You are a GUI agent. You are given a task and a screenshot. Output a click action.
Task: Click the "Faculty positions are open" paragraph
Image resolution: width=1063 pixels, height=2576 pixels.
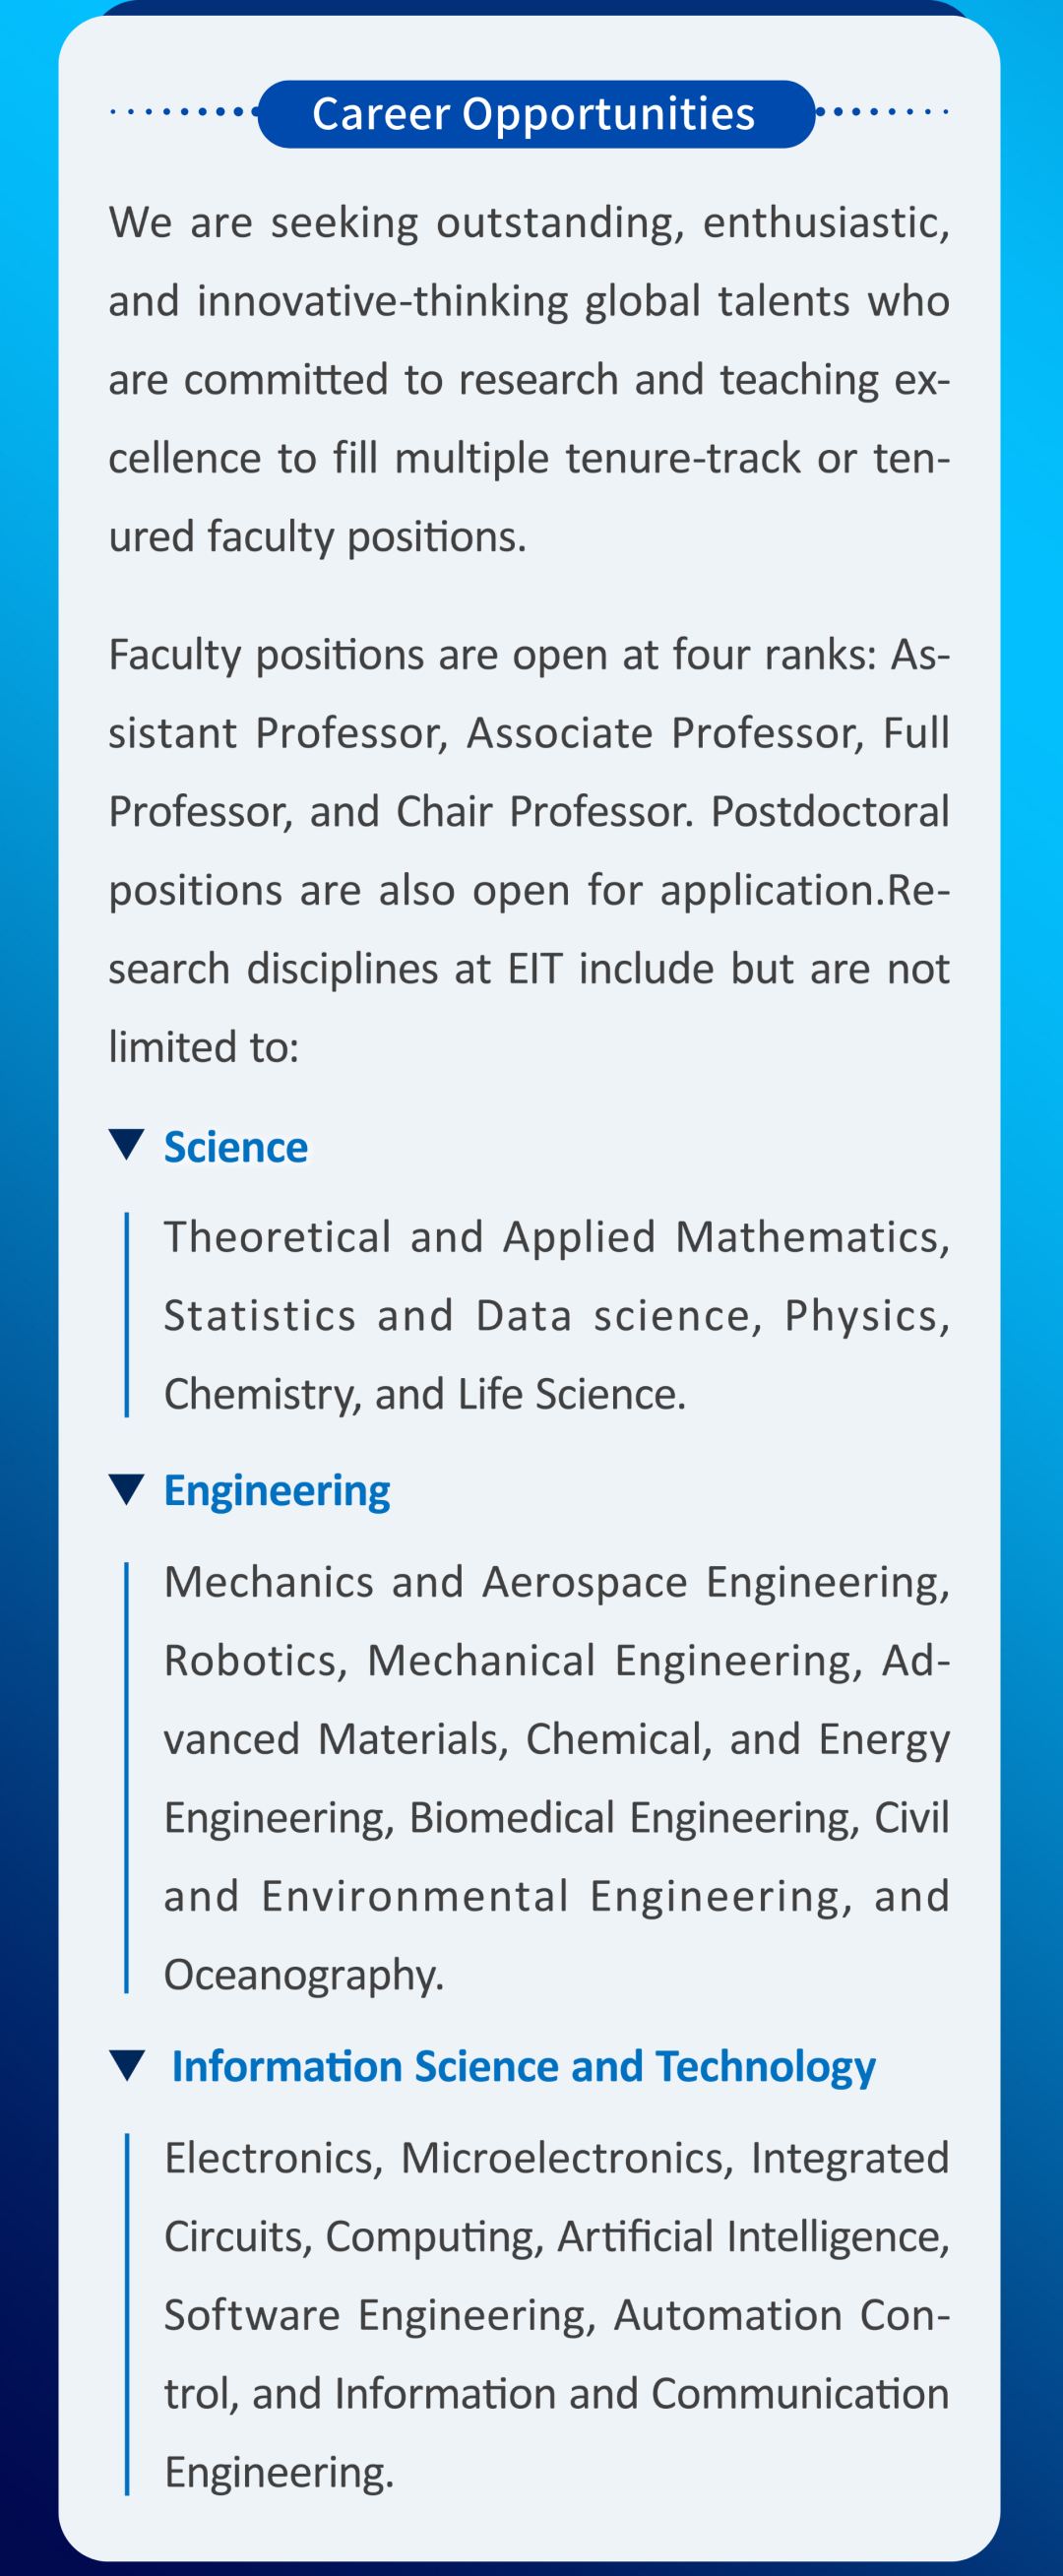[528, 850]
